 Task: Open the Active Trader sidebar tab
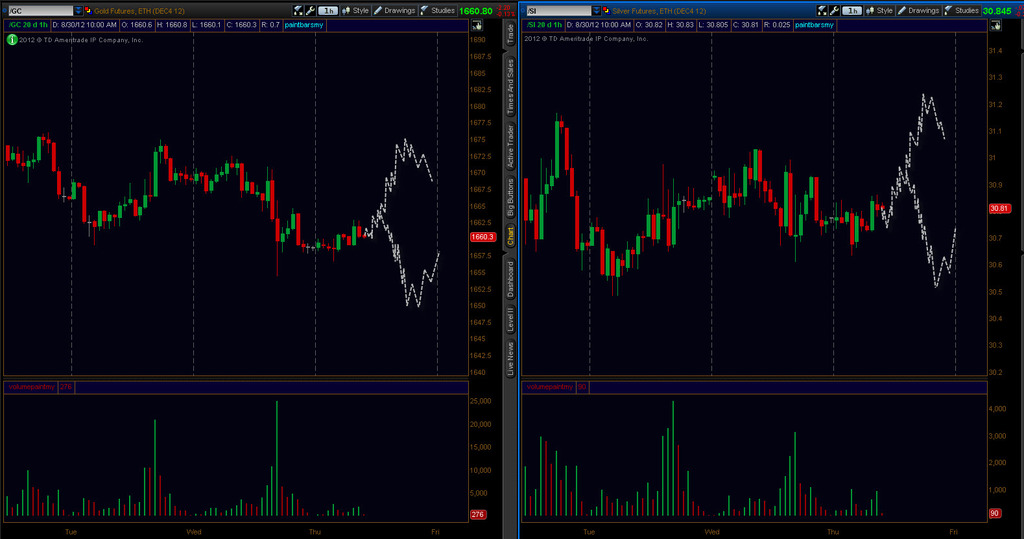(510, 146)
